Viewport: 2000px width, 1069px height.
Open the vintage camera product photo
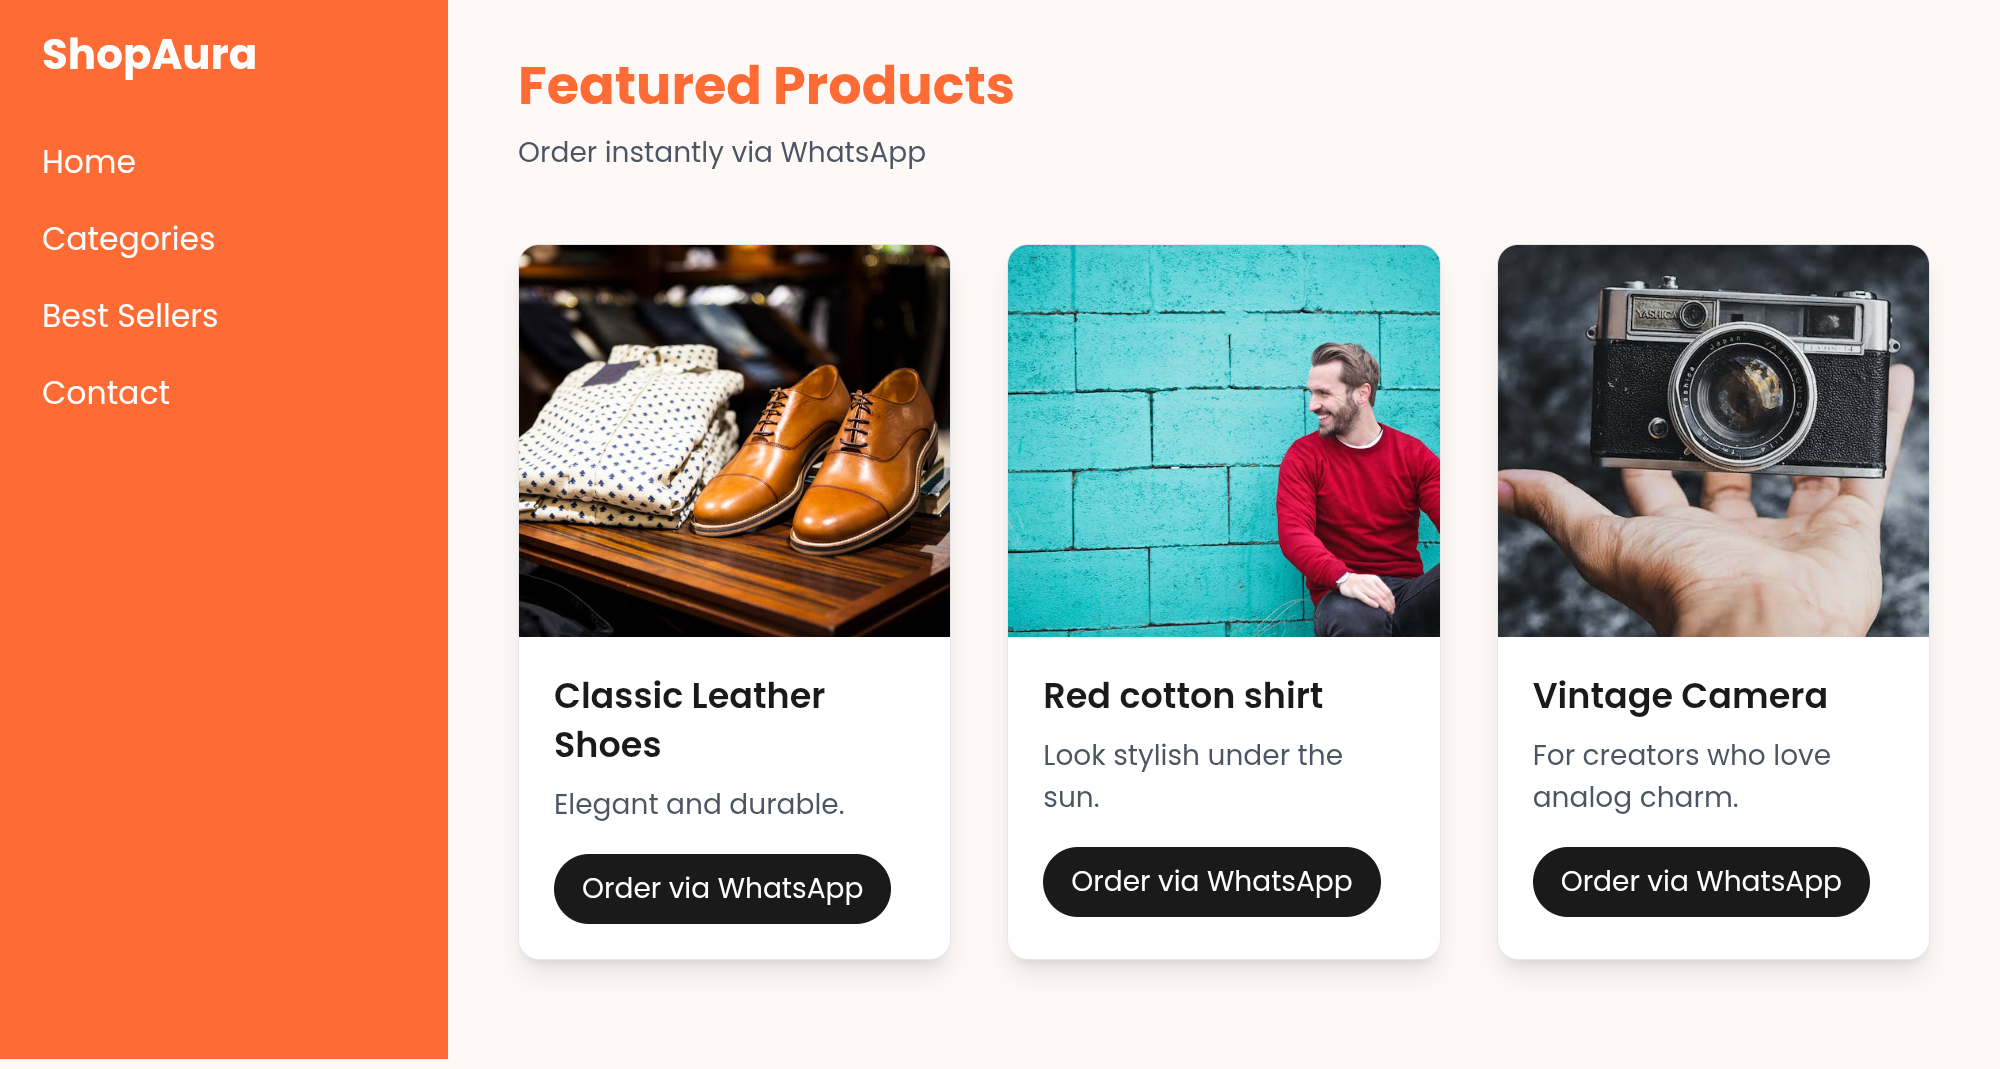(1712, 440)
